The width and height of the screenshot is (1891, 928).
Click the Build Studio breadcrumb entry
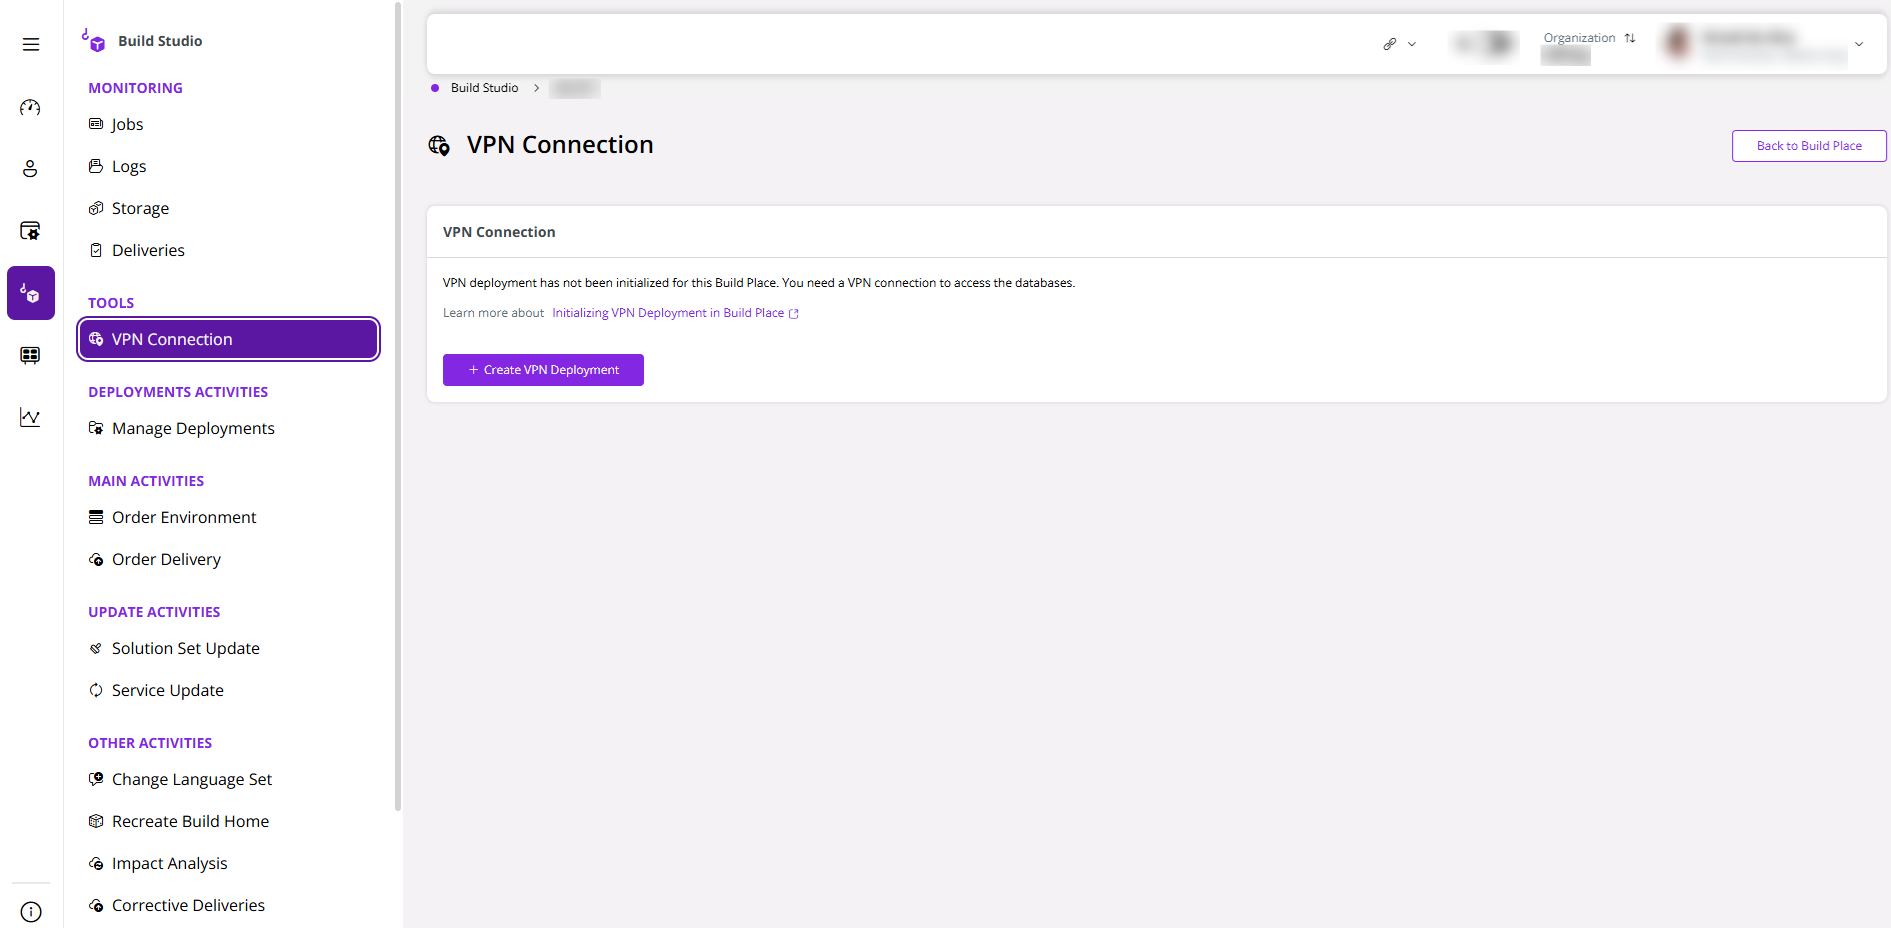click(x=484, y=87)
